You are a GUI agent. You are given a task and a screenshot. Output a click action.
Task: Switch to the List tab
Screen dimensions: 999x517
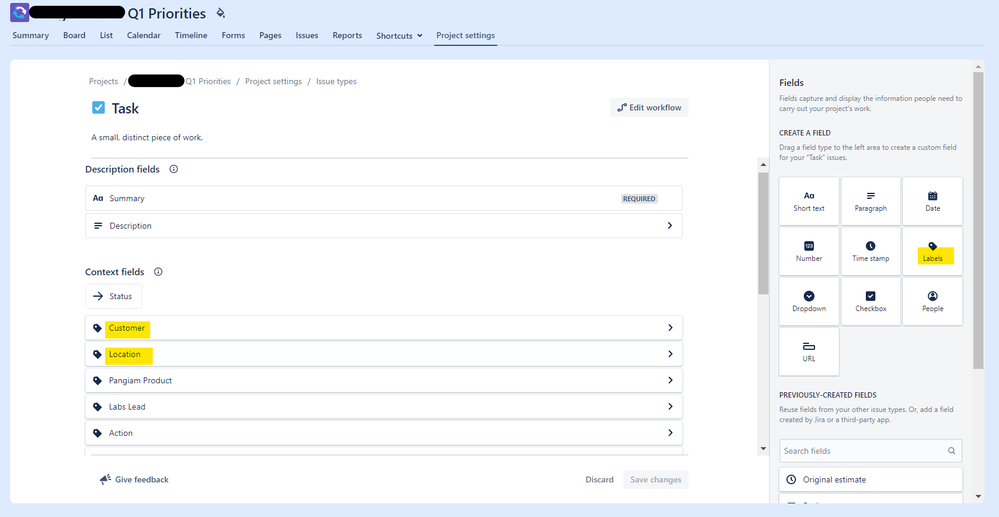point(106,36)
